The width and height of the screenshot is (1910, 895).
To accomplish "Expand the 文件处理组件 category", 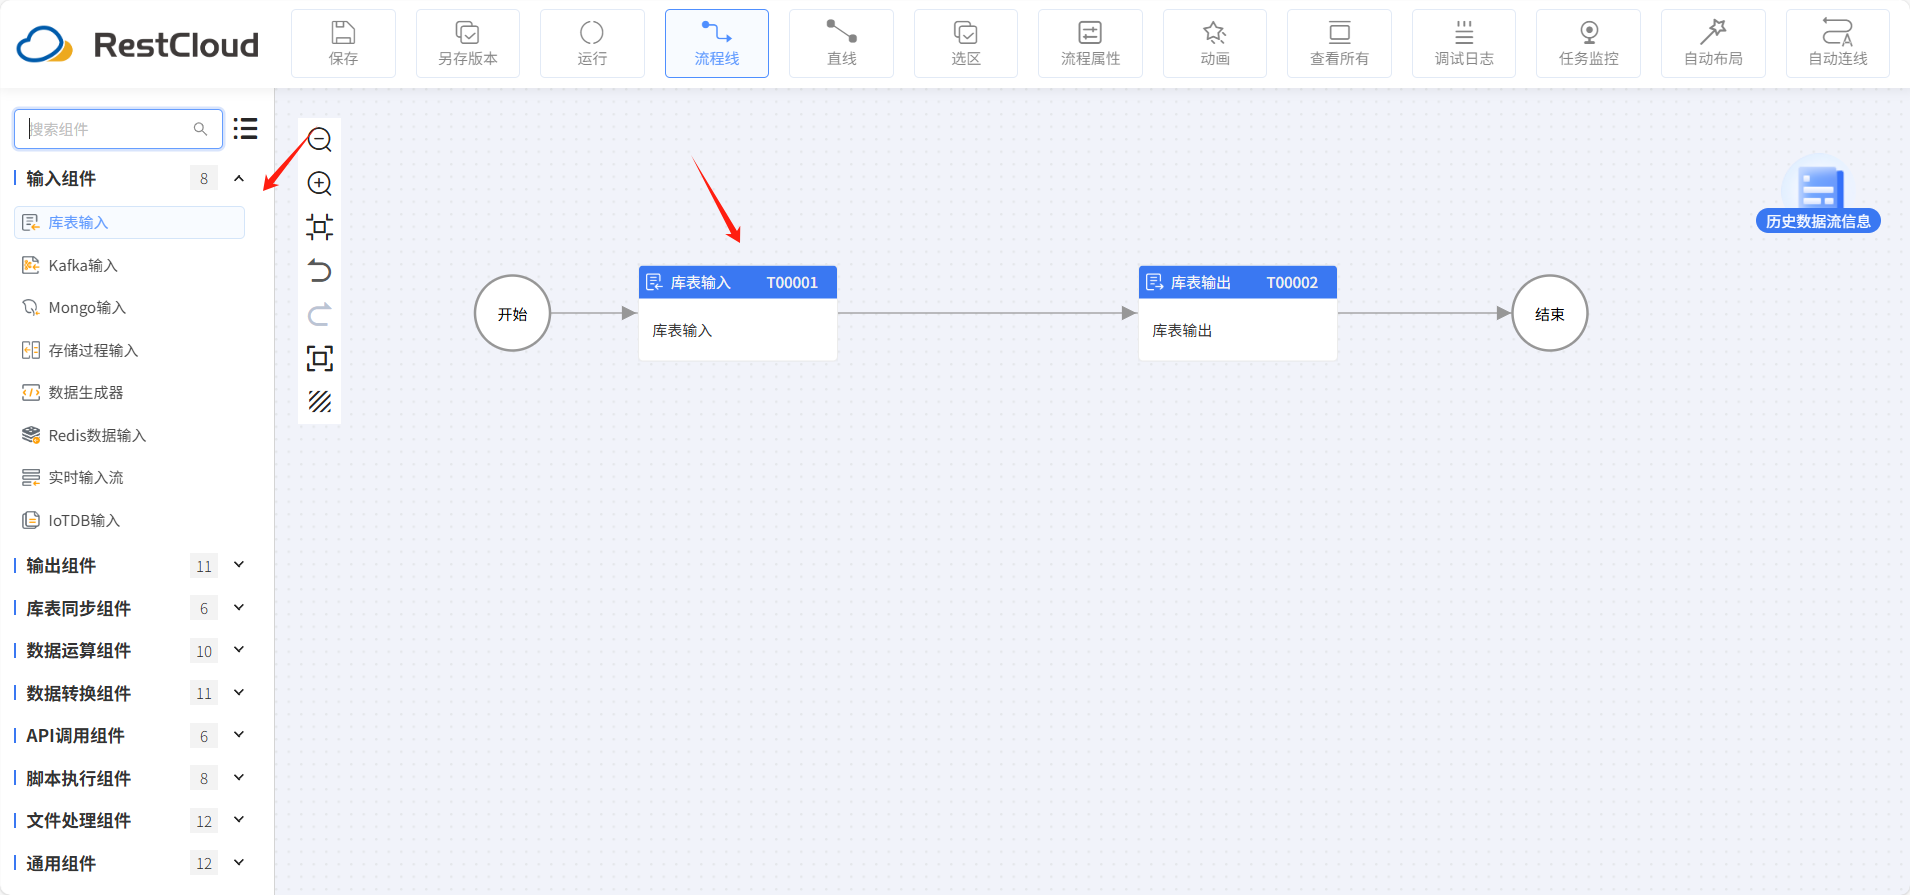I will (x=239, y=820).
